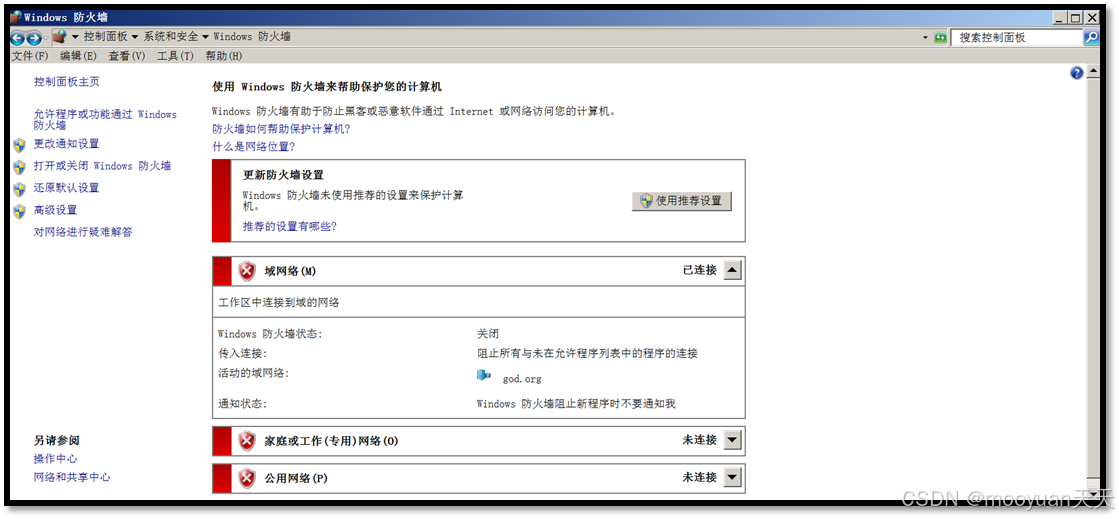Expand the 公用网络(P) section arrow
The image size is (1119, 519).
(x=733, y=478)
